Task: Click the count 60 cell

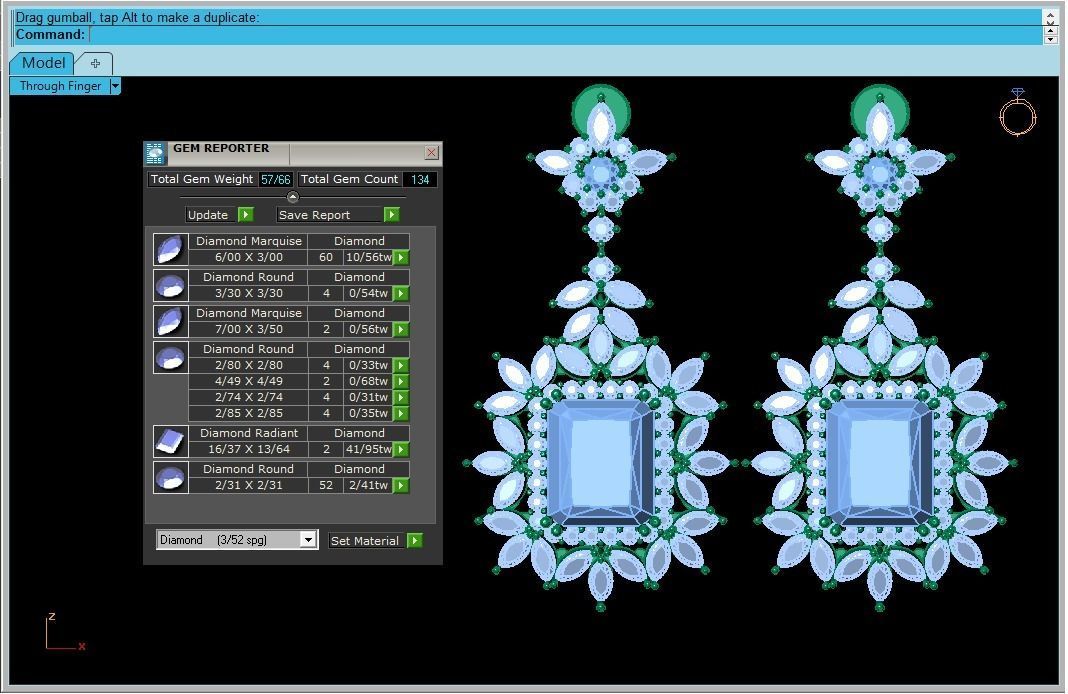Action: 326,257
